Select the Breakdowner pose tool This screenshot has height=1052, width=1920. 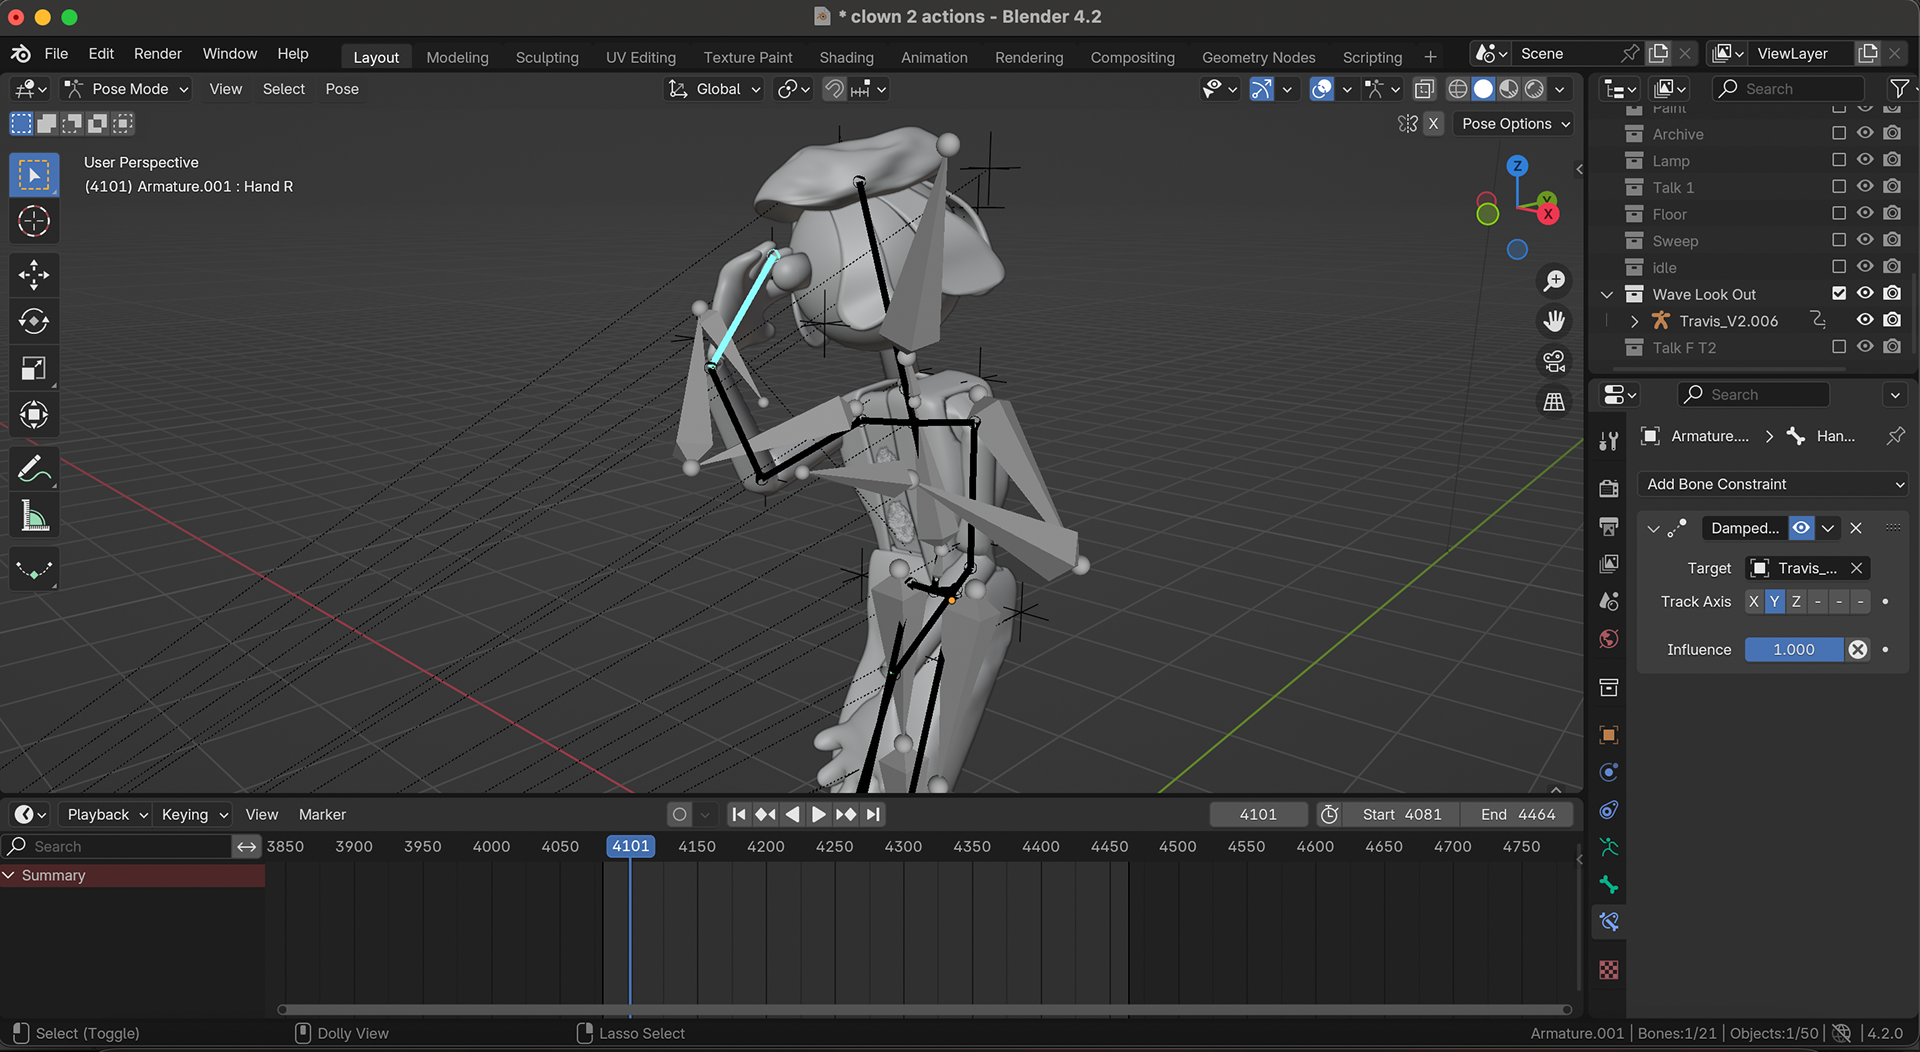tap(34, 570)
